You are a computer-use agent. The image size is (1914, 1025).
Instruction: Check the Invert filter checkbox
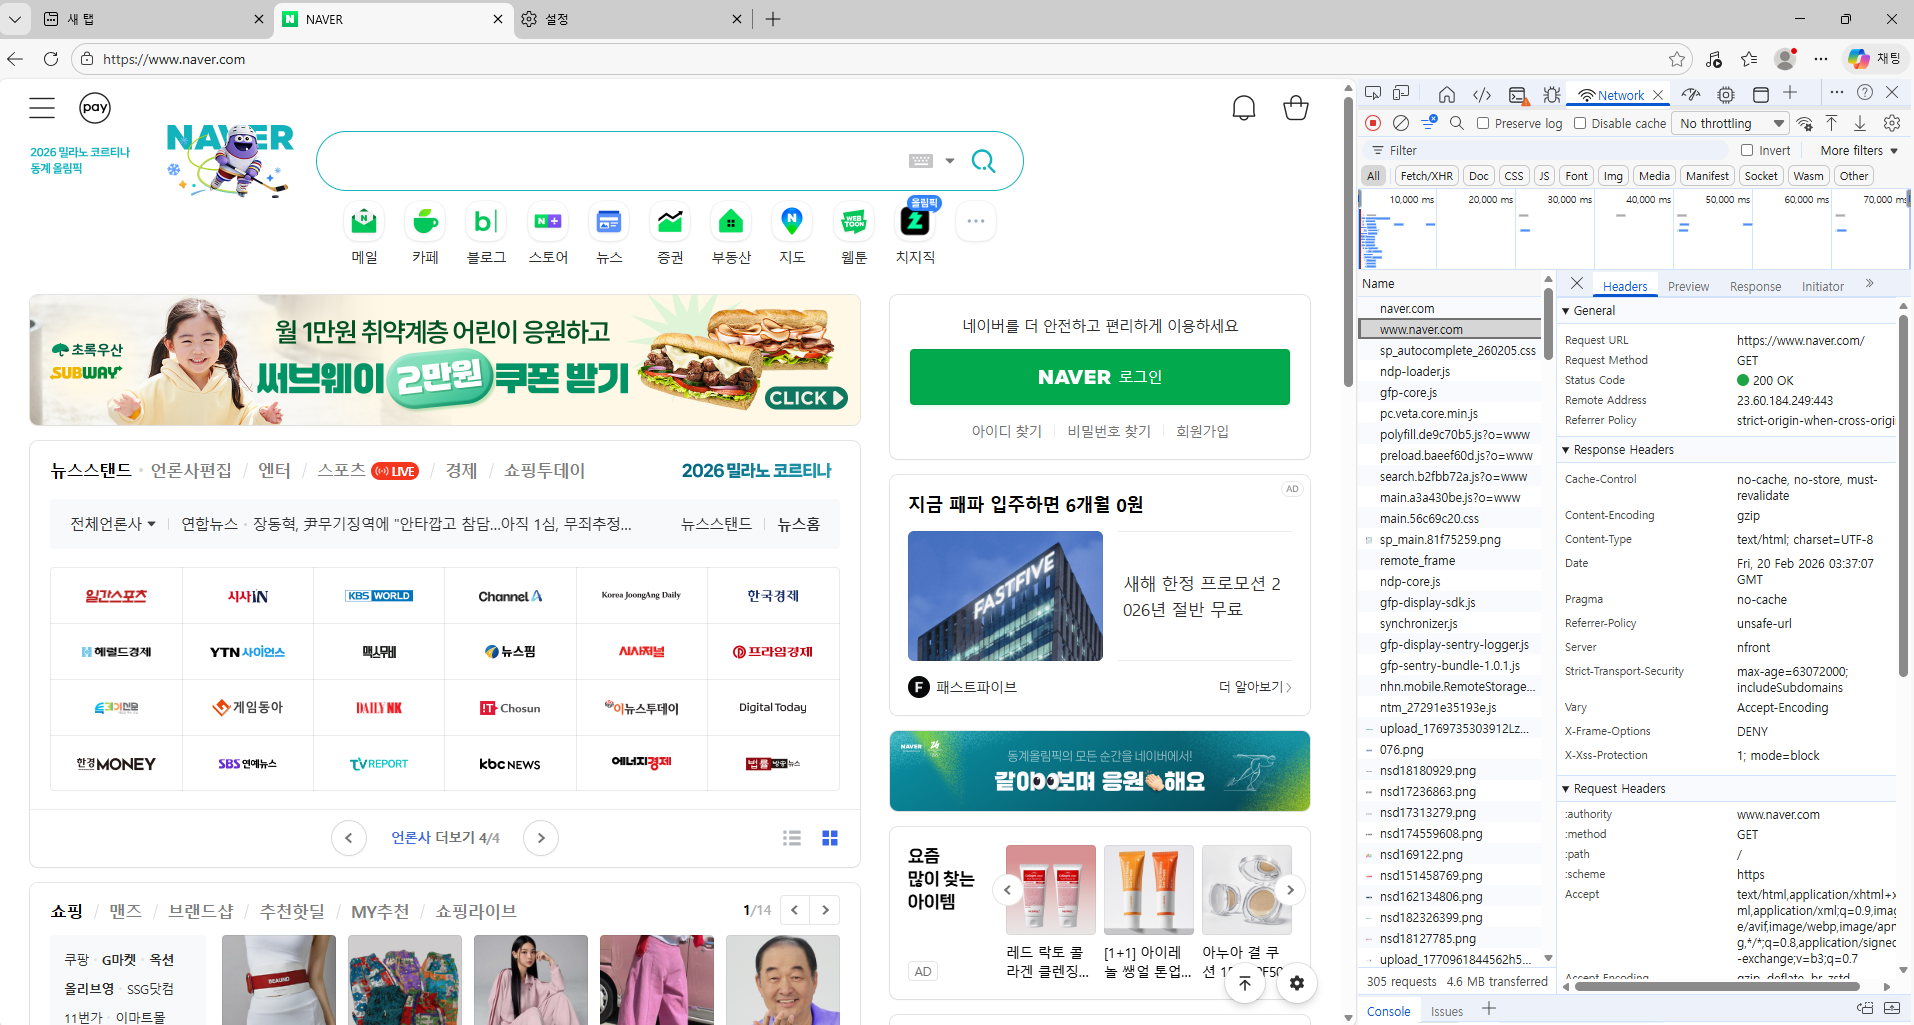pos(1747,150)
